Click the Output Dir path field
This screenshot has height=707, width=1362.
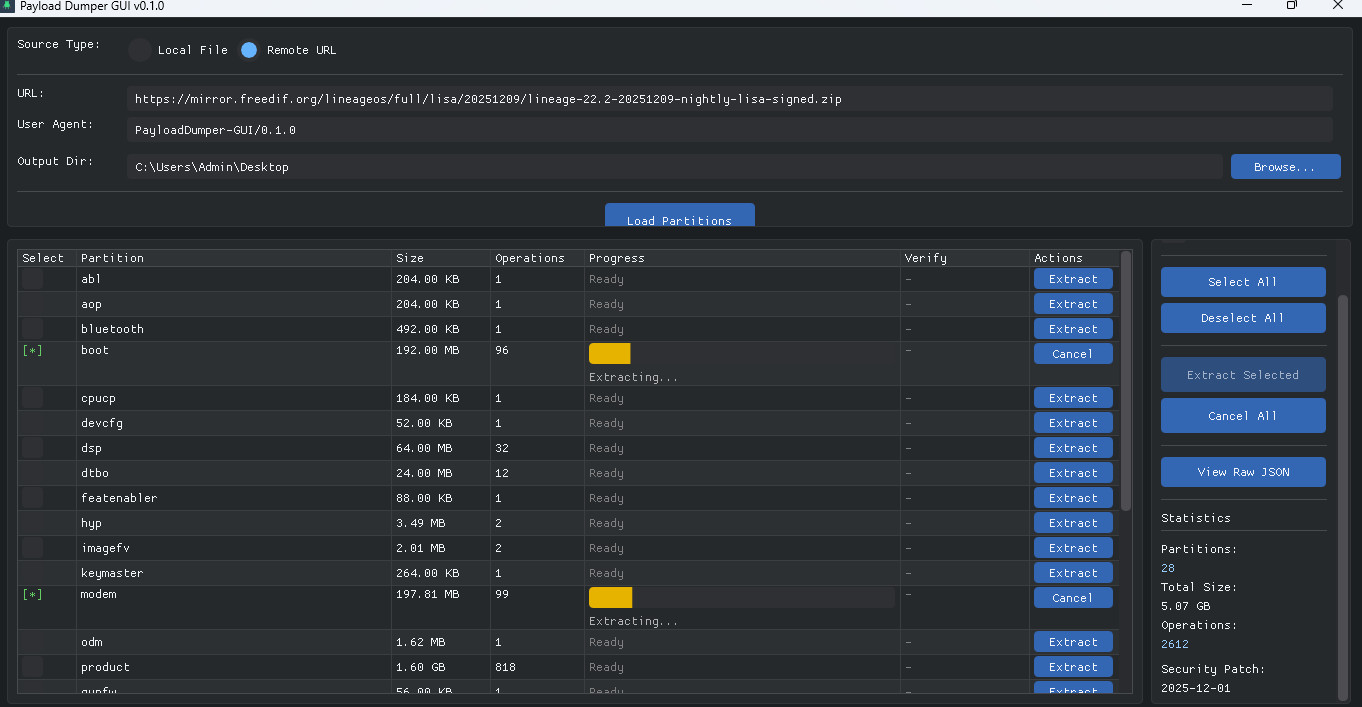point(675,167)
